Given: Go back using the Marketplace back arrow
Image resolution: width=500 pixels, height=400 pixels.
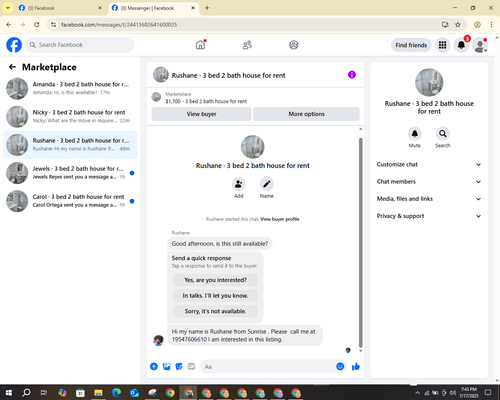Looking at the screenshot, I should click(x=12, y=67).
